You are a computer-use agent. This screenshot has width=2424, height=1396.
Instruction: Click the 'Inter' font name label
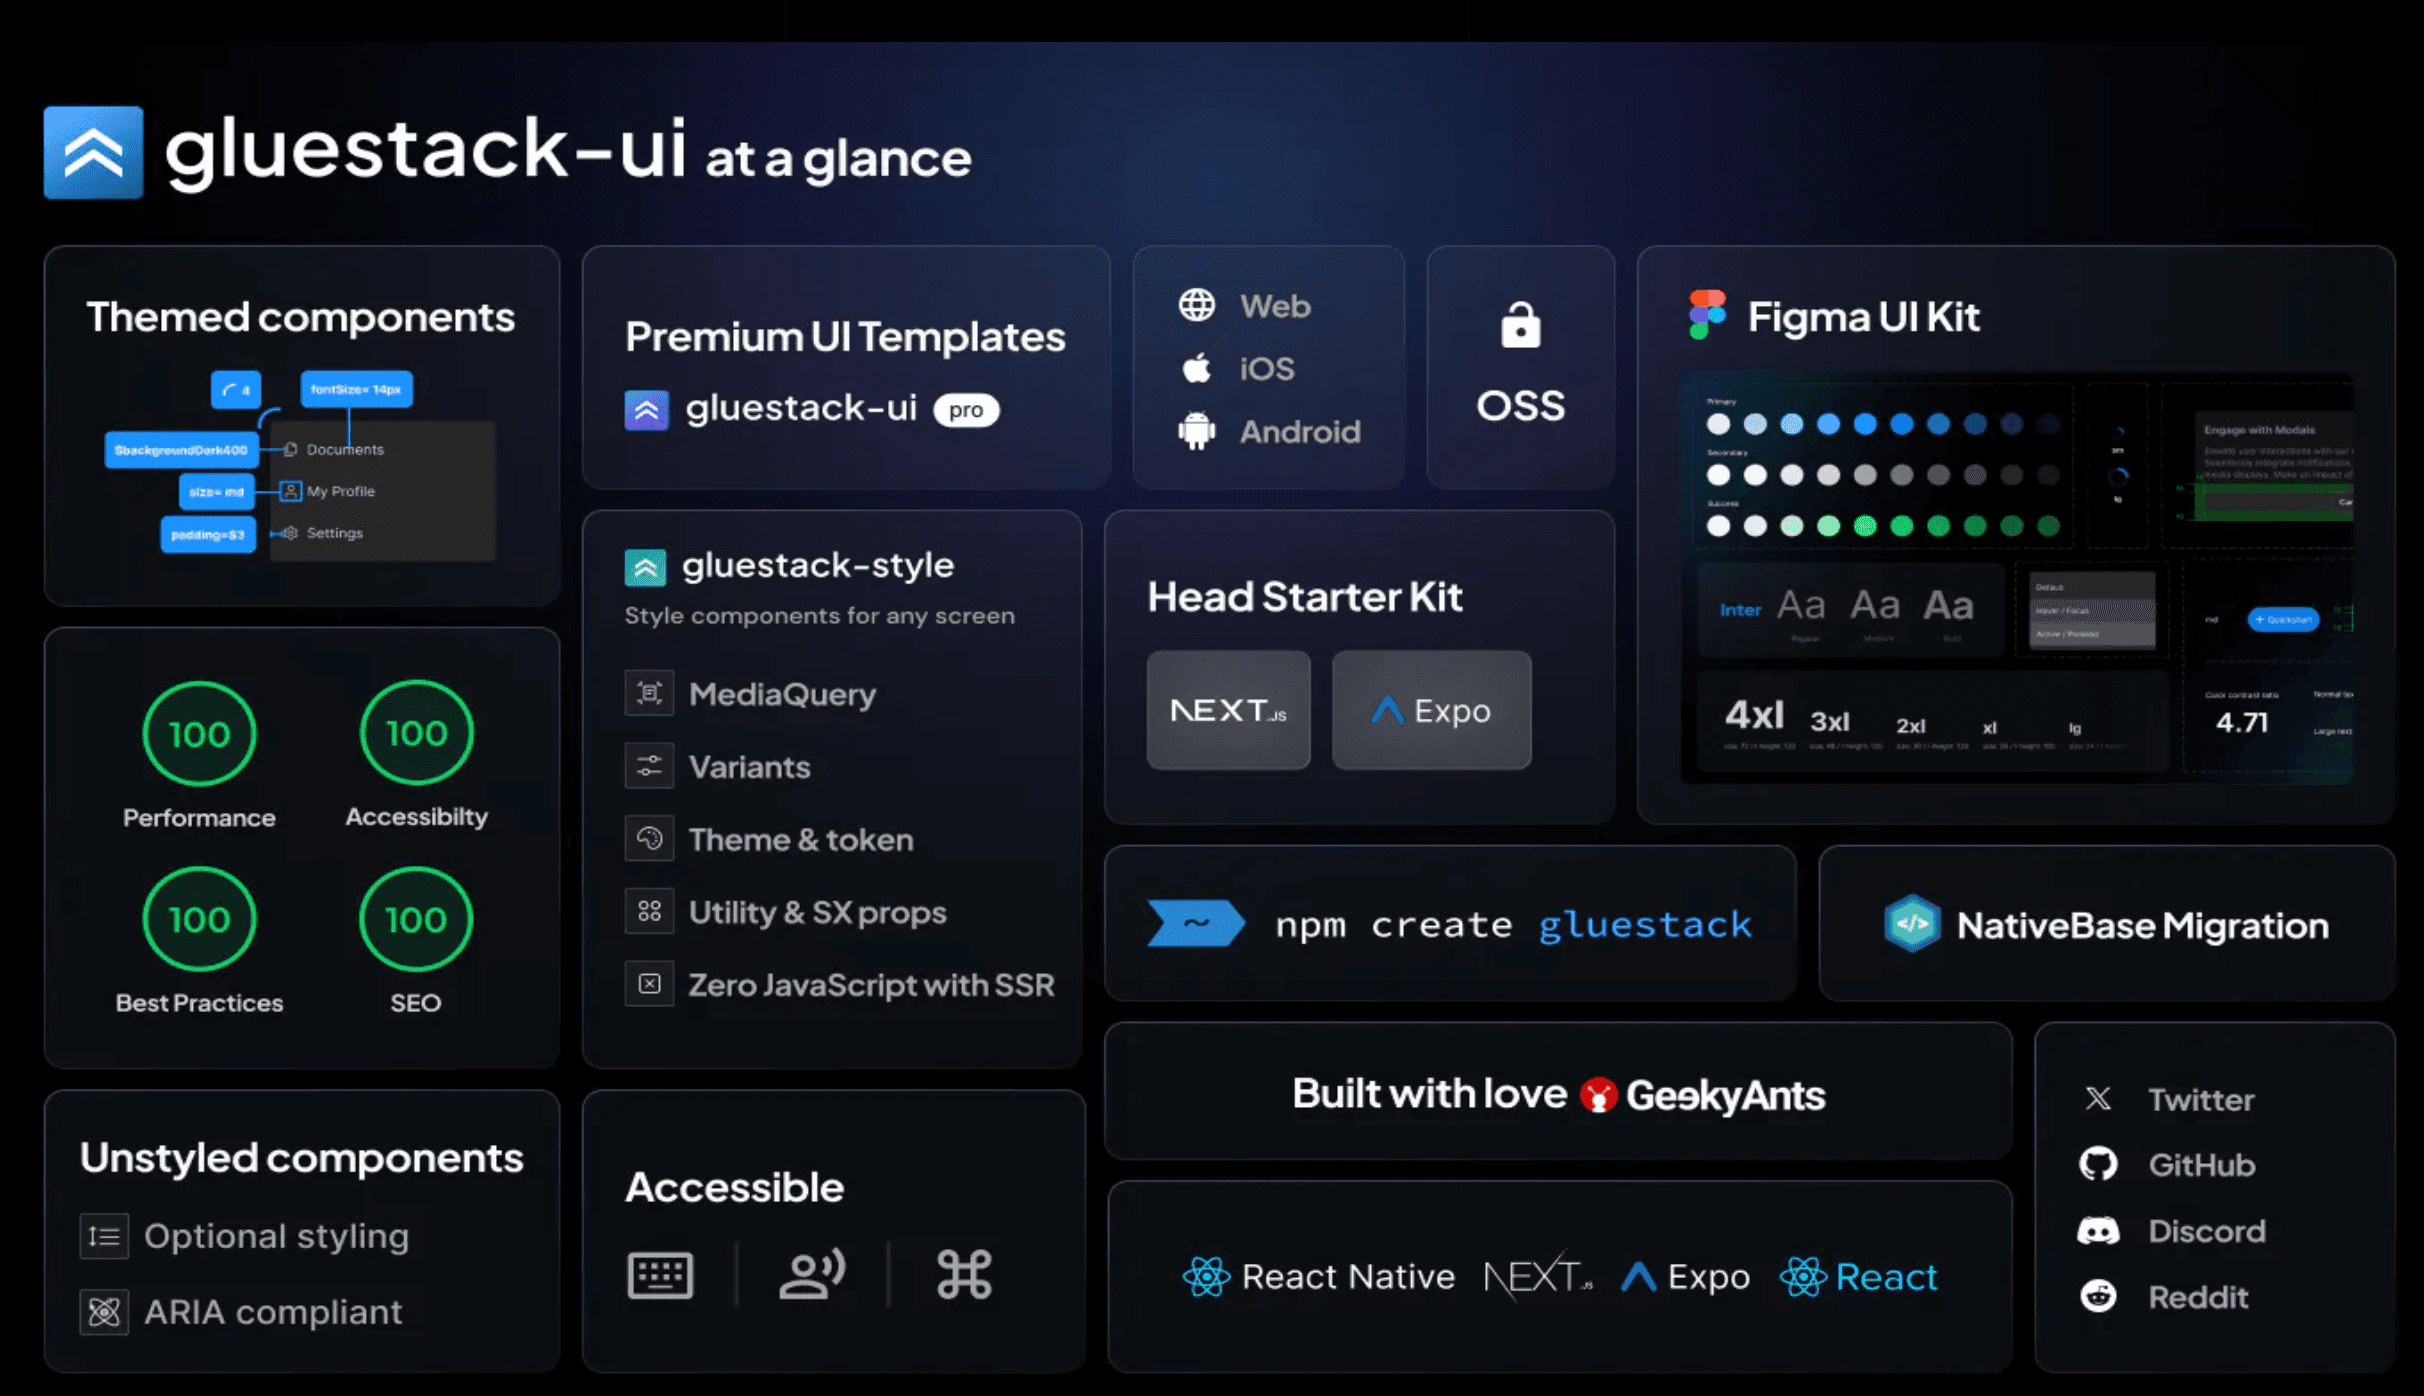(x=1740, y=609)
